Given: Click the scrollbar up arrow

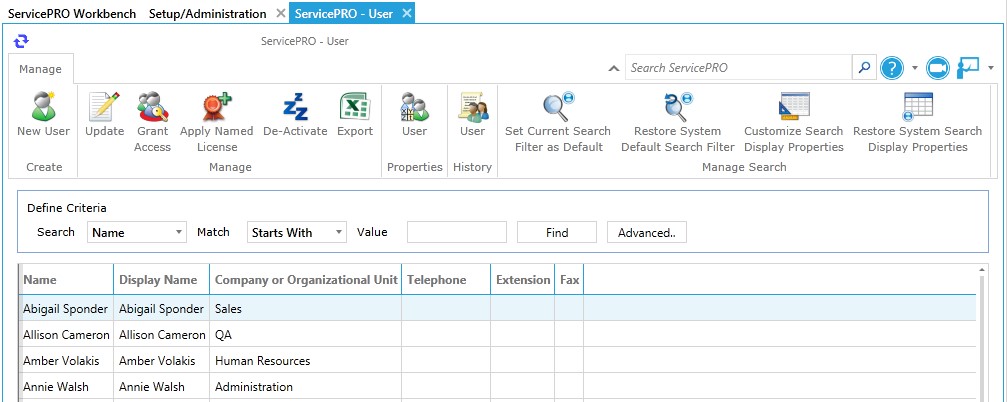Looking at the screenshot, I should (982, 270).
